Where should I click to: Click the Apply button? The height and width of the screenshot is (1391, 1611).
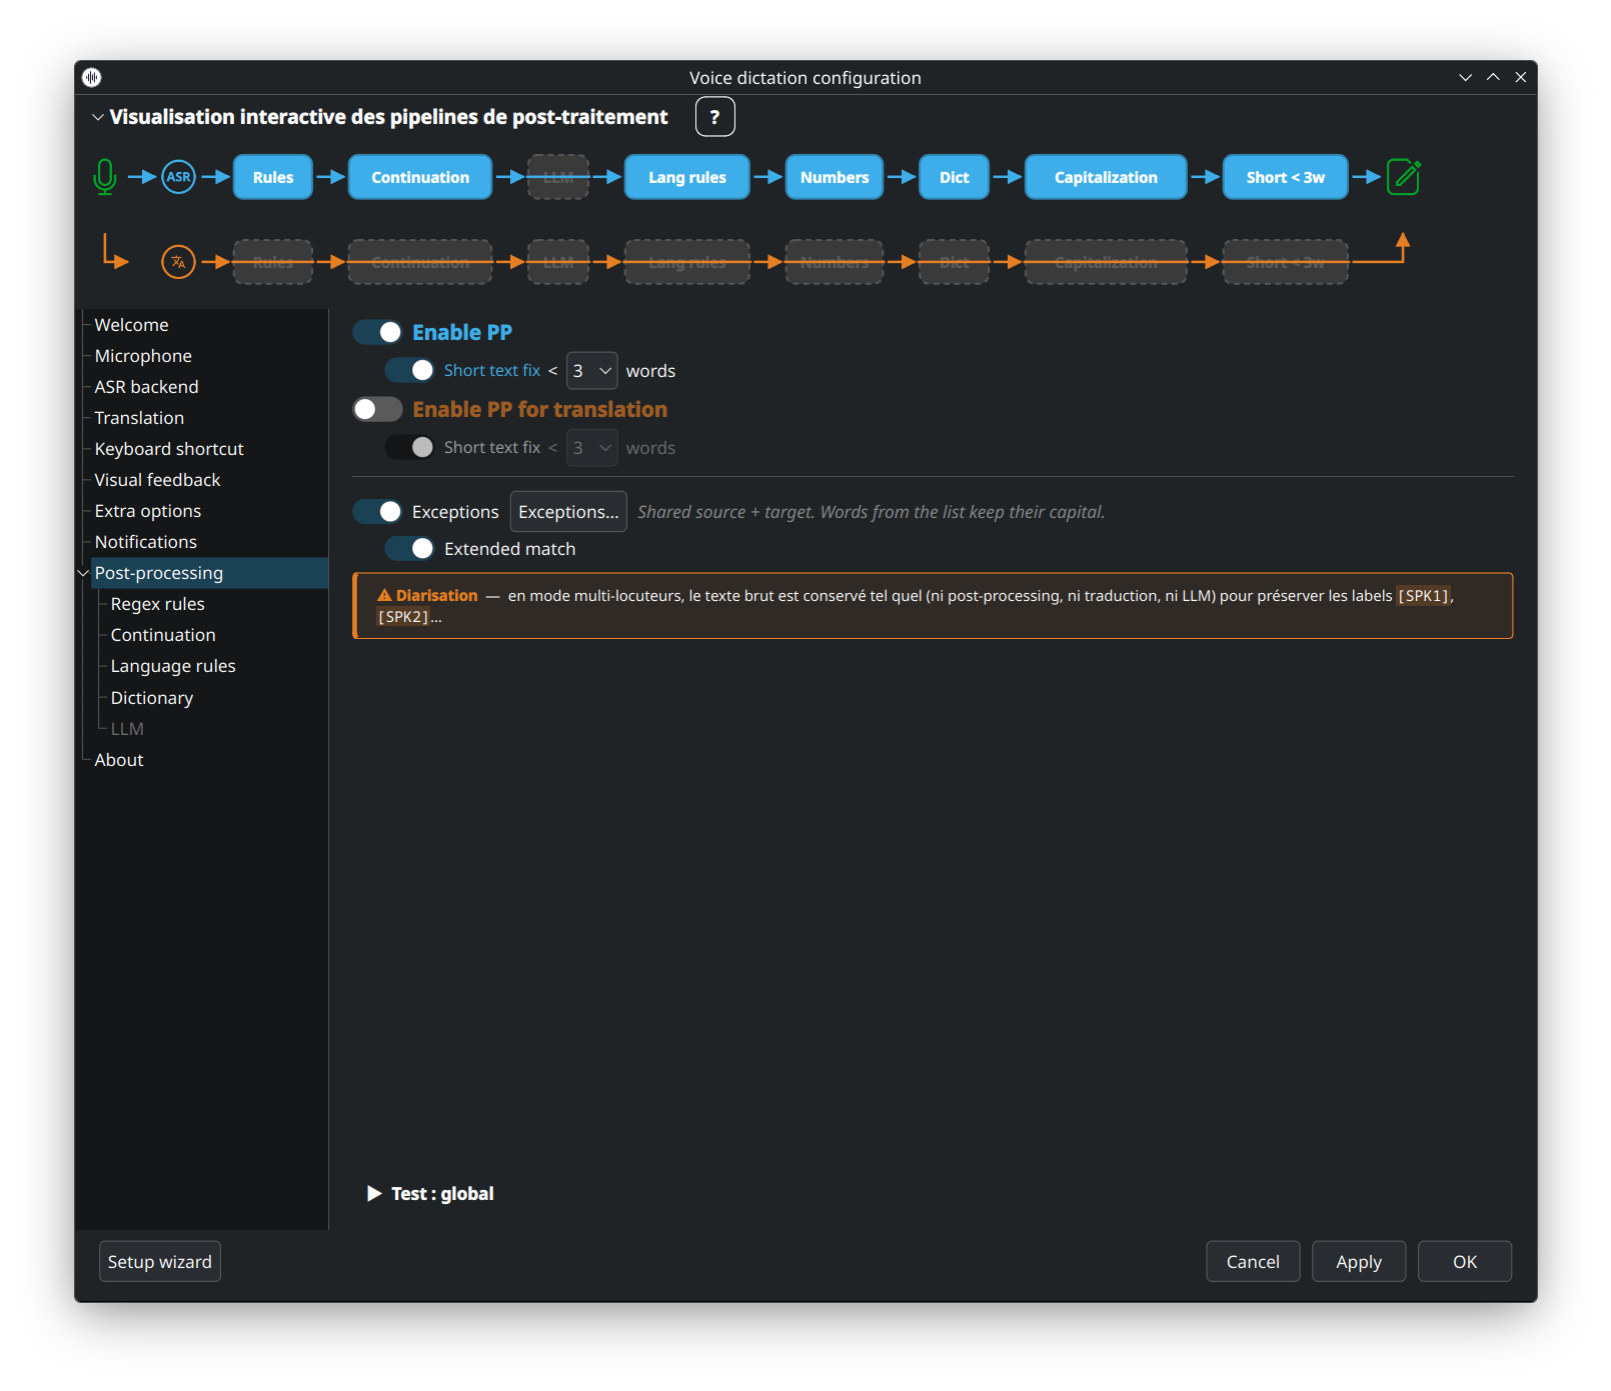[x=1359, y=1261]
